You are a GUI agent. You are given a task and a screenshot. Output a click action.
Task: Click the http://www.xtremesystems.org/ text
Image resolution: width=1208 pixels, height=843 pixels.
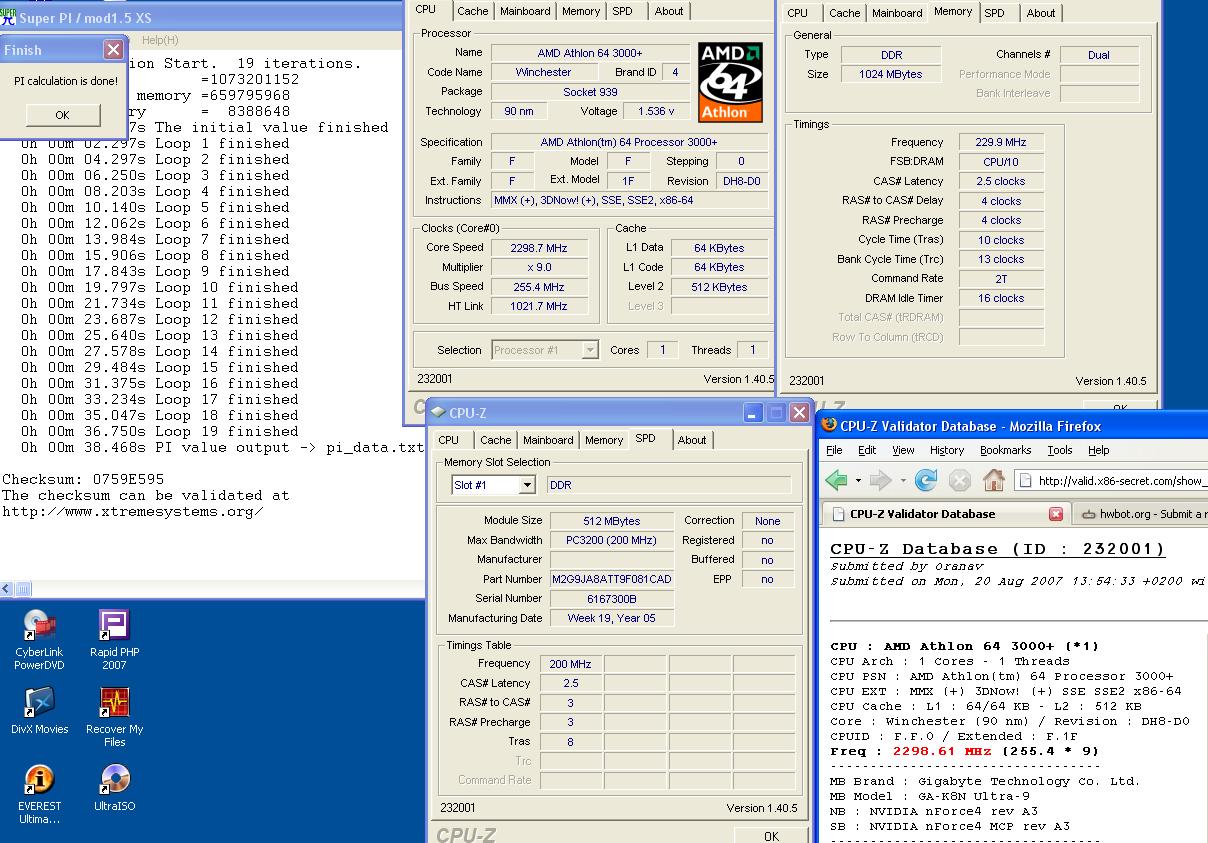133,511
